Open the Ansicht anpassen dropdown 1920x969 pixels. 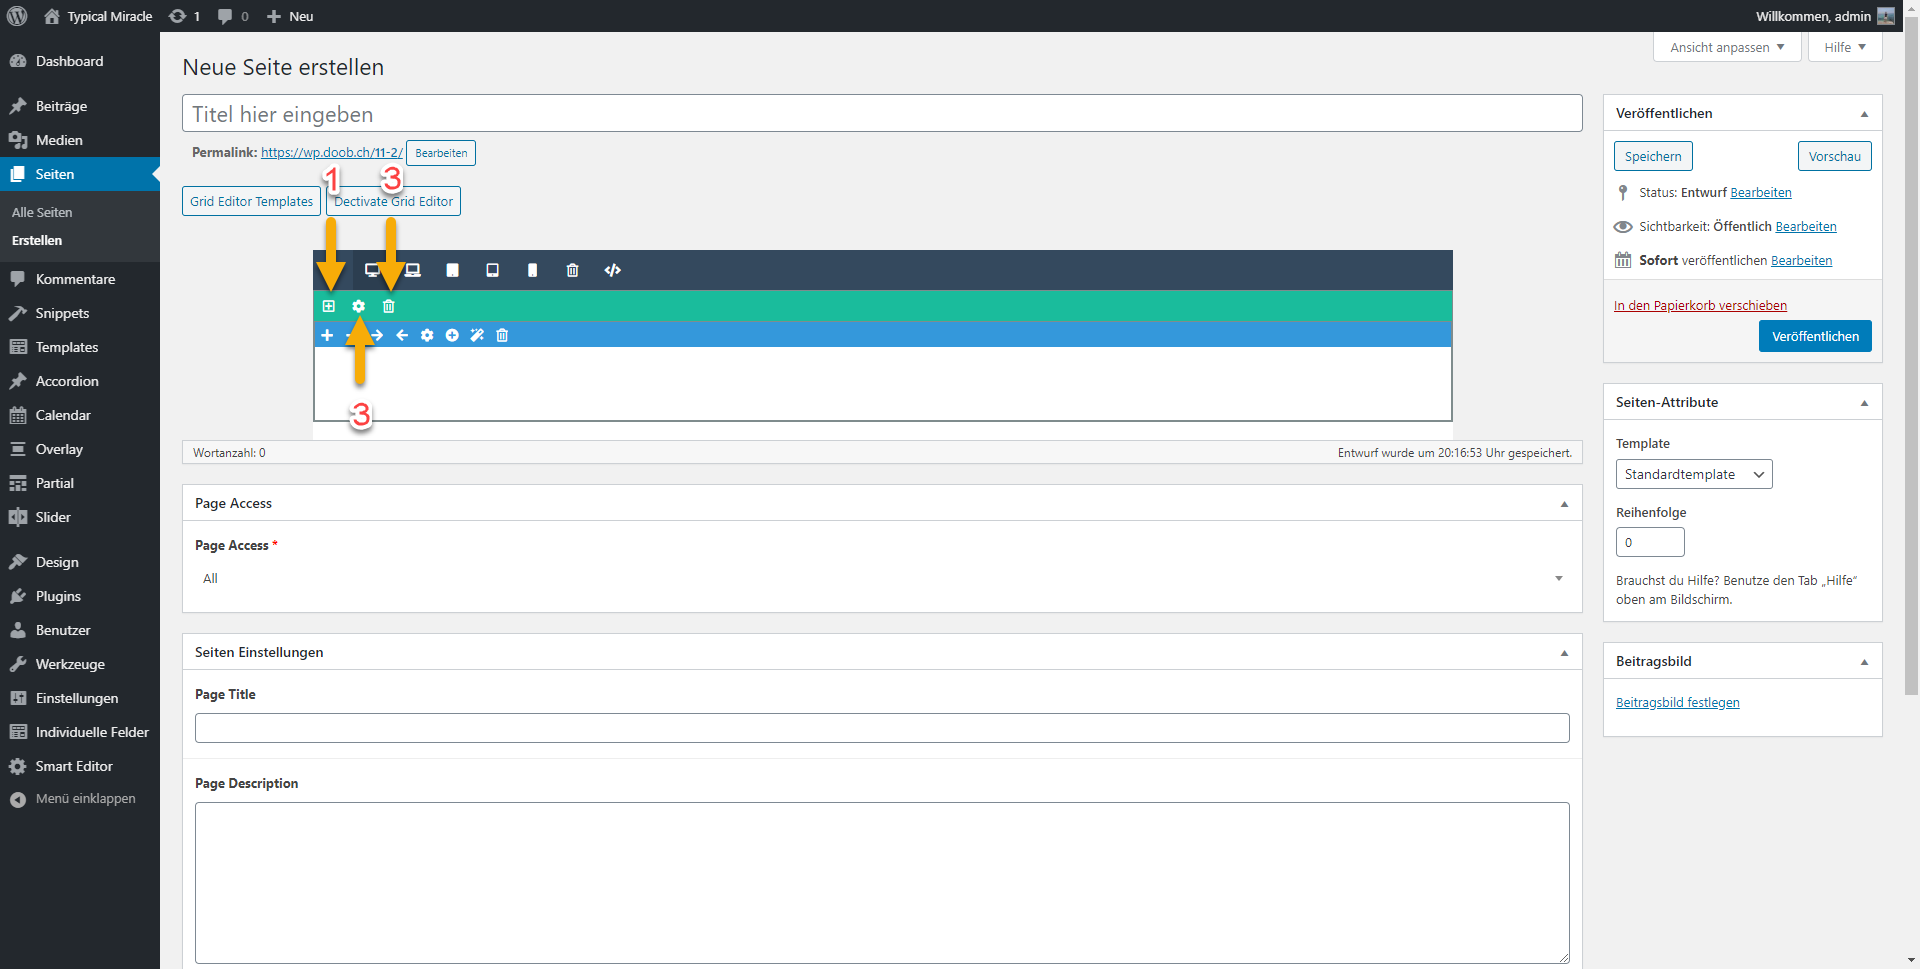click(x=1727, y=47)
